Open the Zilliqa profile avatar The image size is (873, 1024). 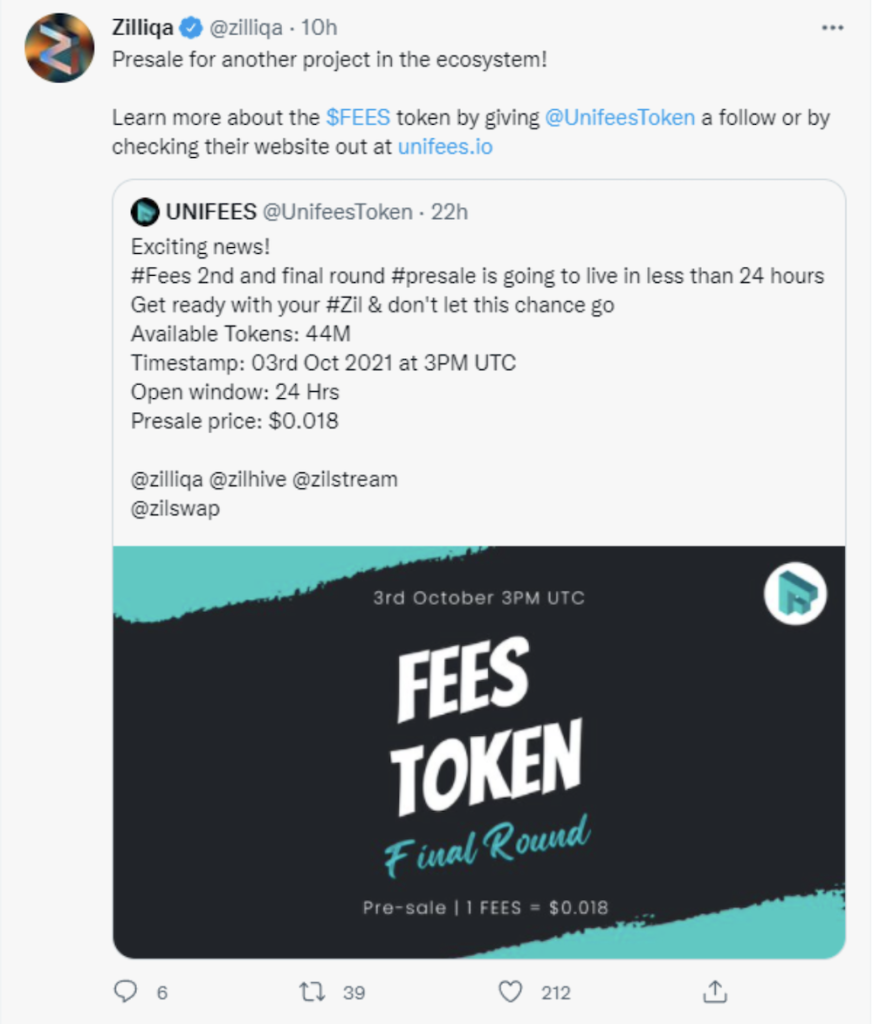click(x=59, y=48)
